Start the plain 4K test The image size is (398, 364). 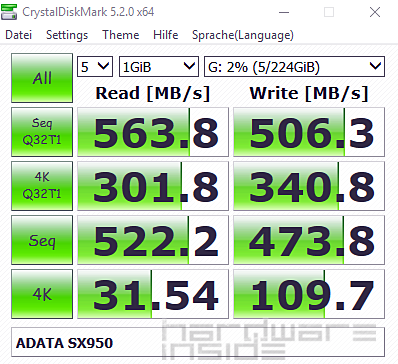[x=42, y=294]
